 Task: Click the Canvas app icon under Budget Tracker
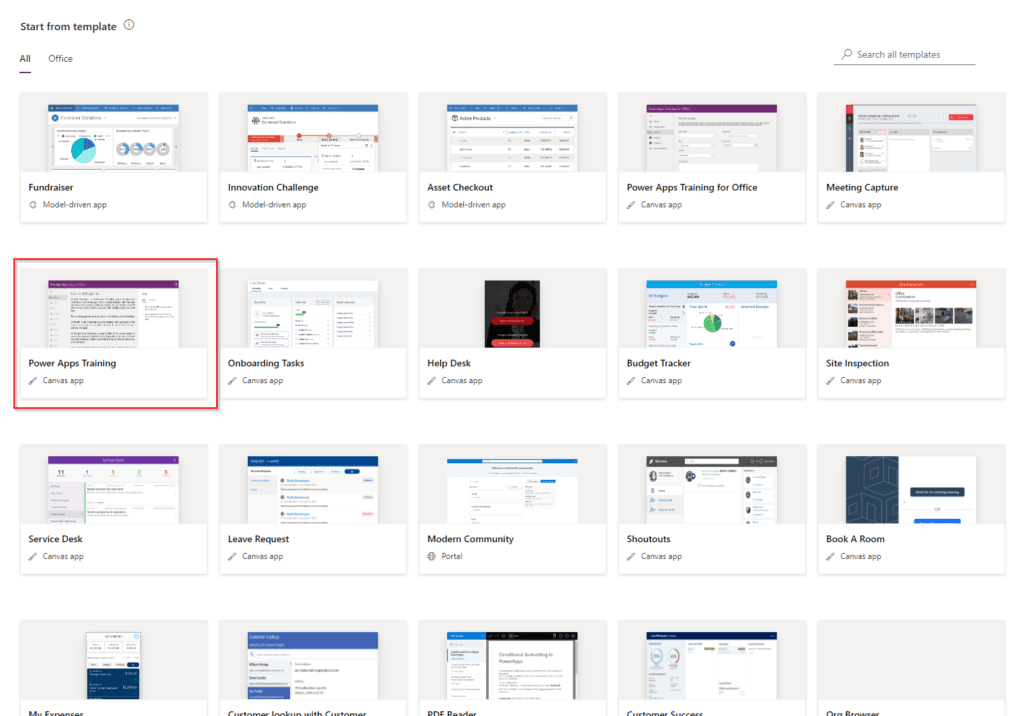click(630, 380)
